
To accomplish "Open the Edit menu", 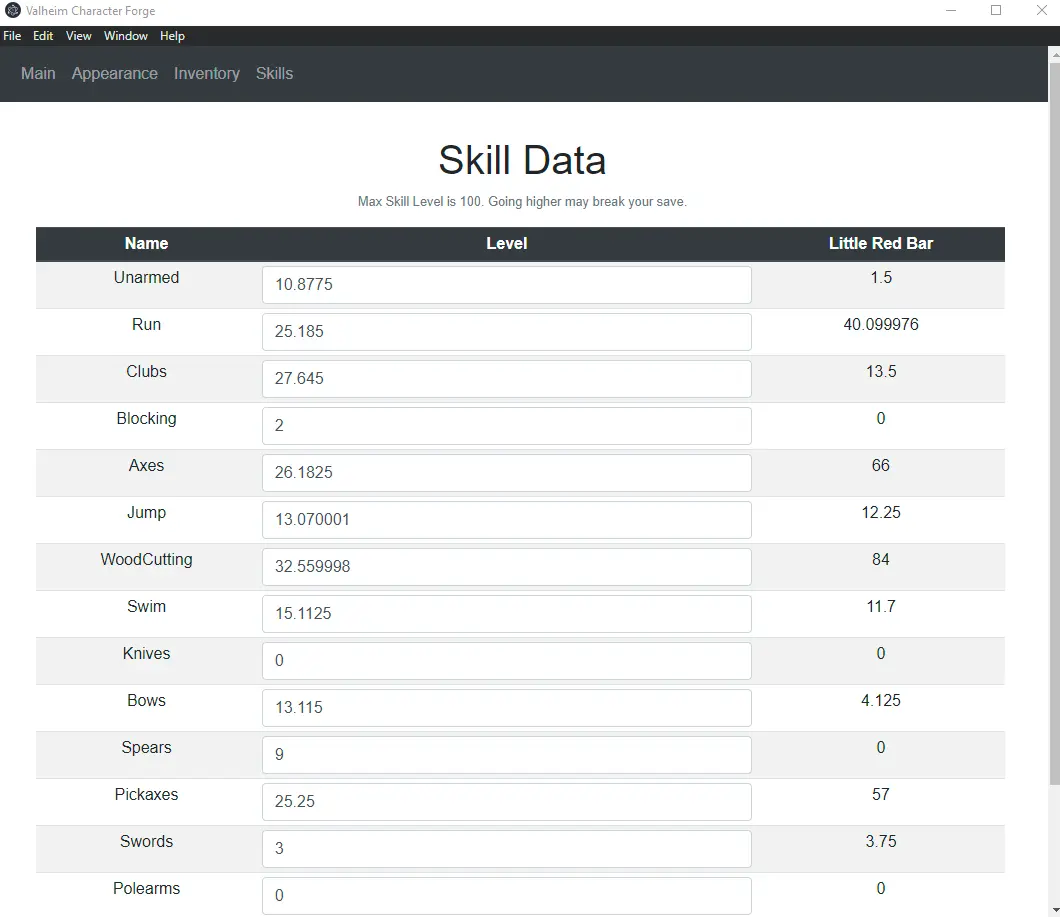I will coord(43,36).
